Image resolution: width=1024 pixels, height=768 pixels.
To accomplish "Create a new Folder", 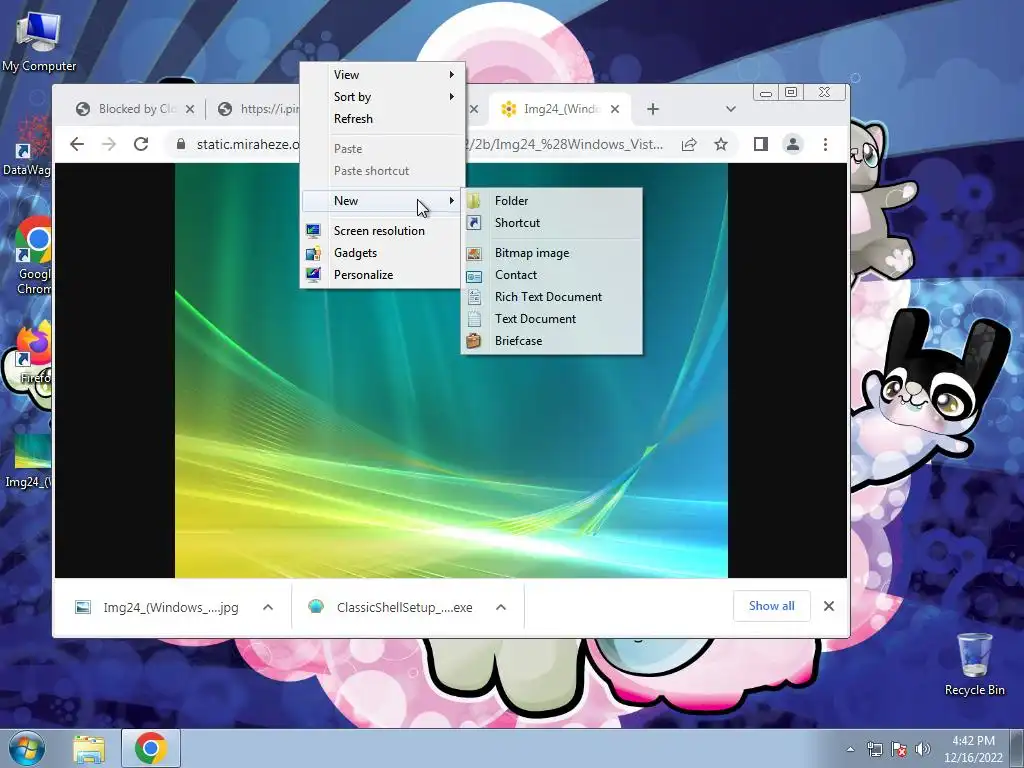I will point(551,201).
